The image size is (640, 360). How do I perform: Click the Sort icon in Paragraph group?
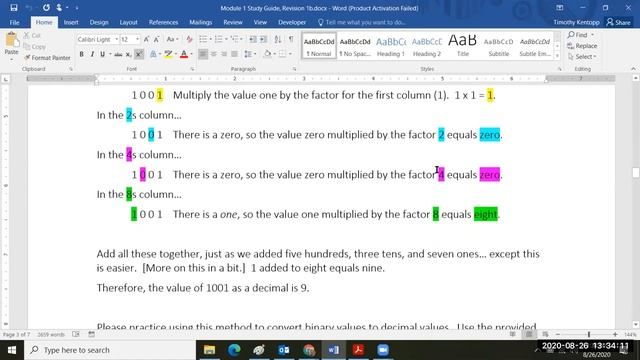(x=278, y=39)
